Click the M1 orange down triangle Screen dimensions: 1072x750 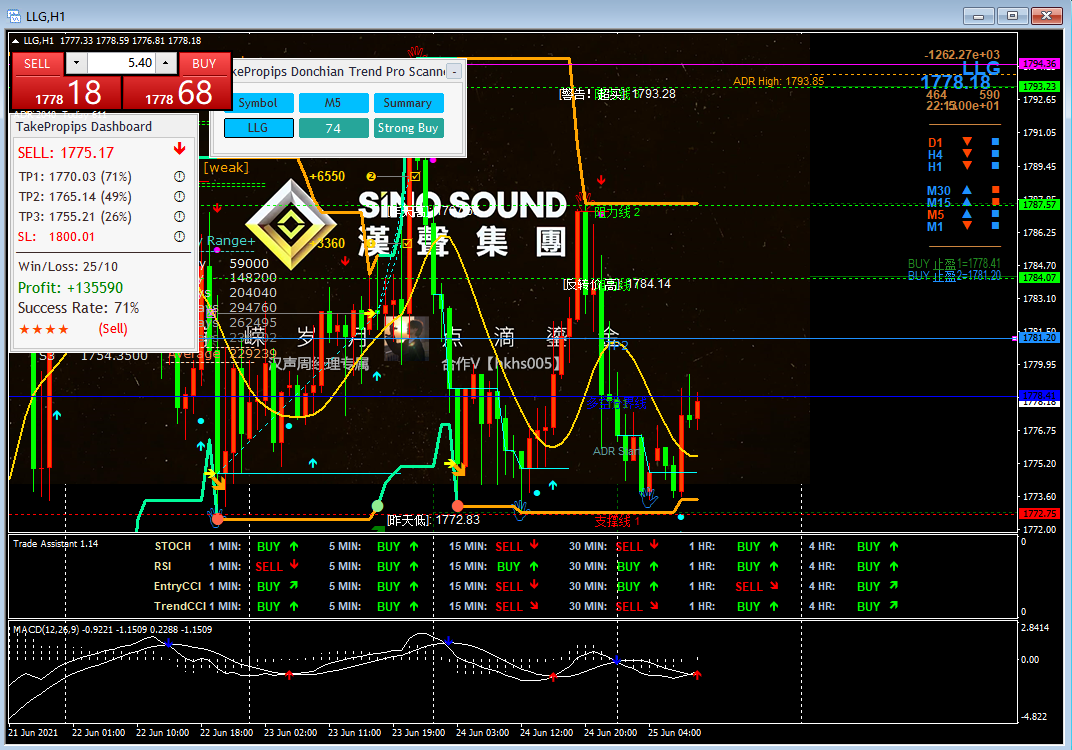(967, 226)
